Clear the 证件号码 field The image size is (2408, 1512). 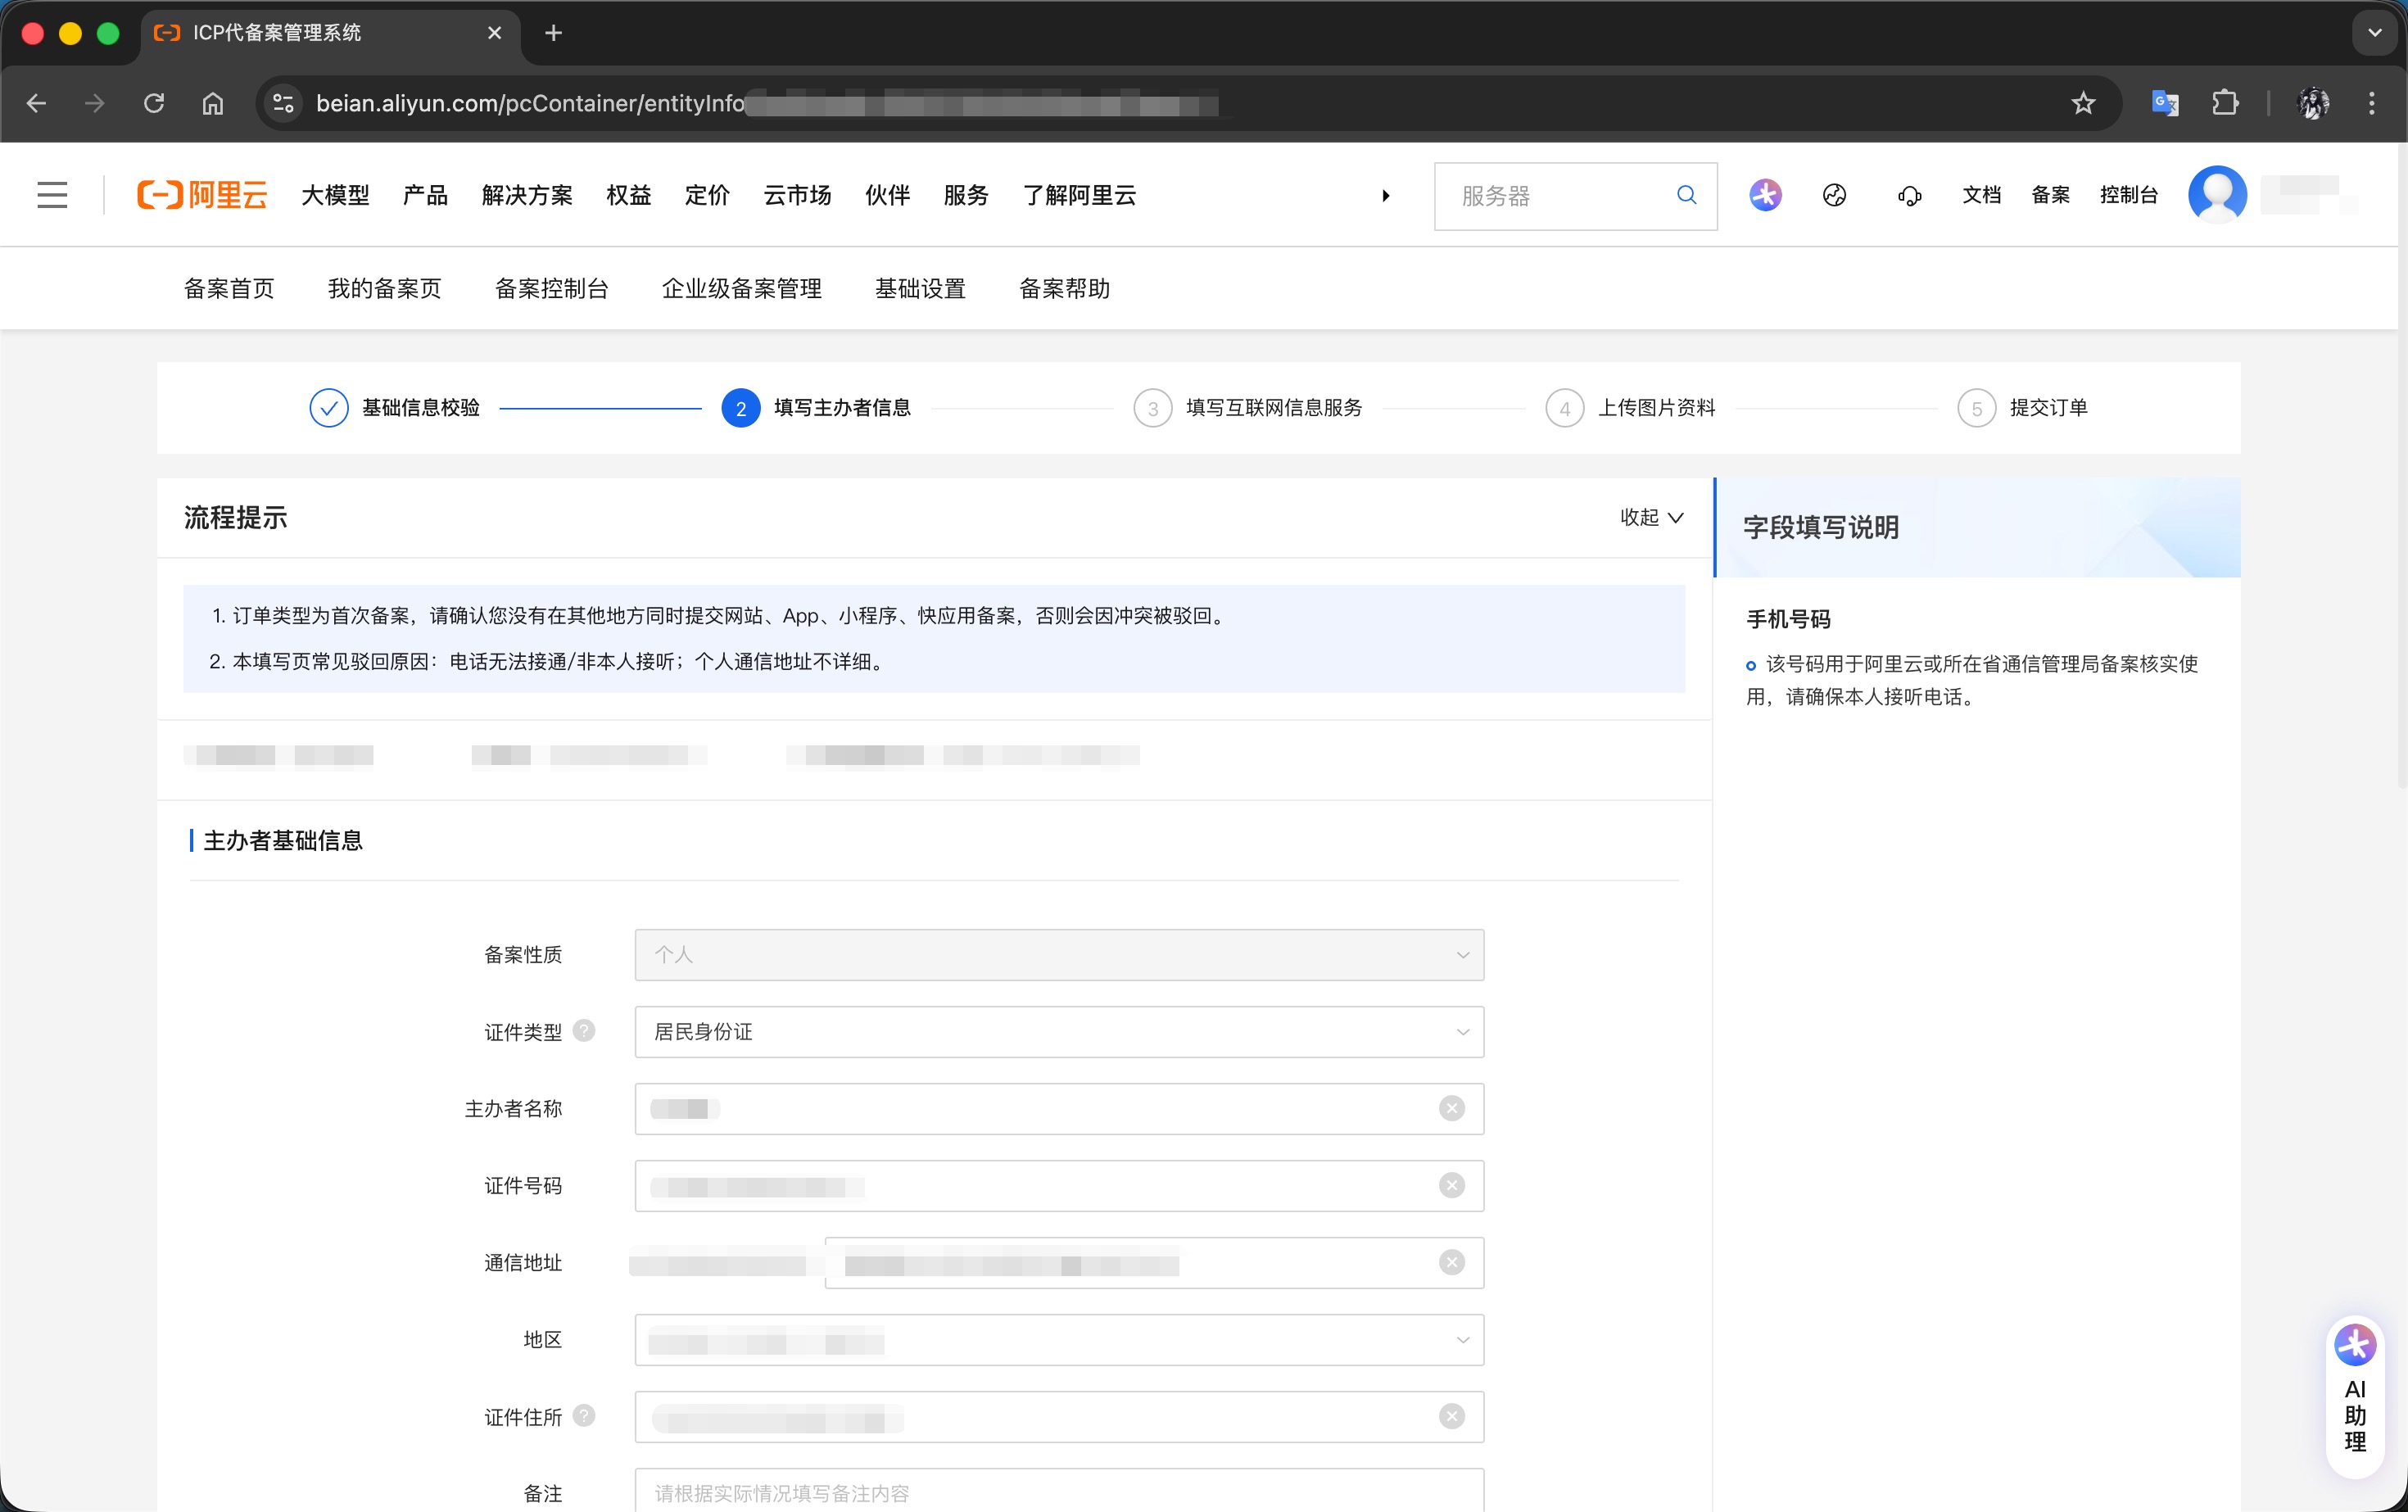[x=1451, y=1185]
